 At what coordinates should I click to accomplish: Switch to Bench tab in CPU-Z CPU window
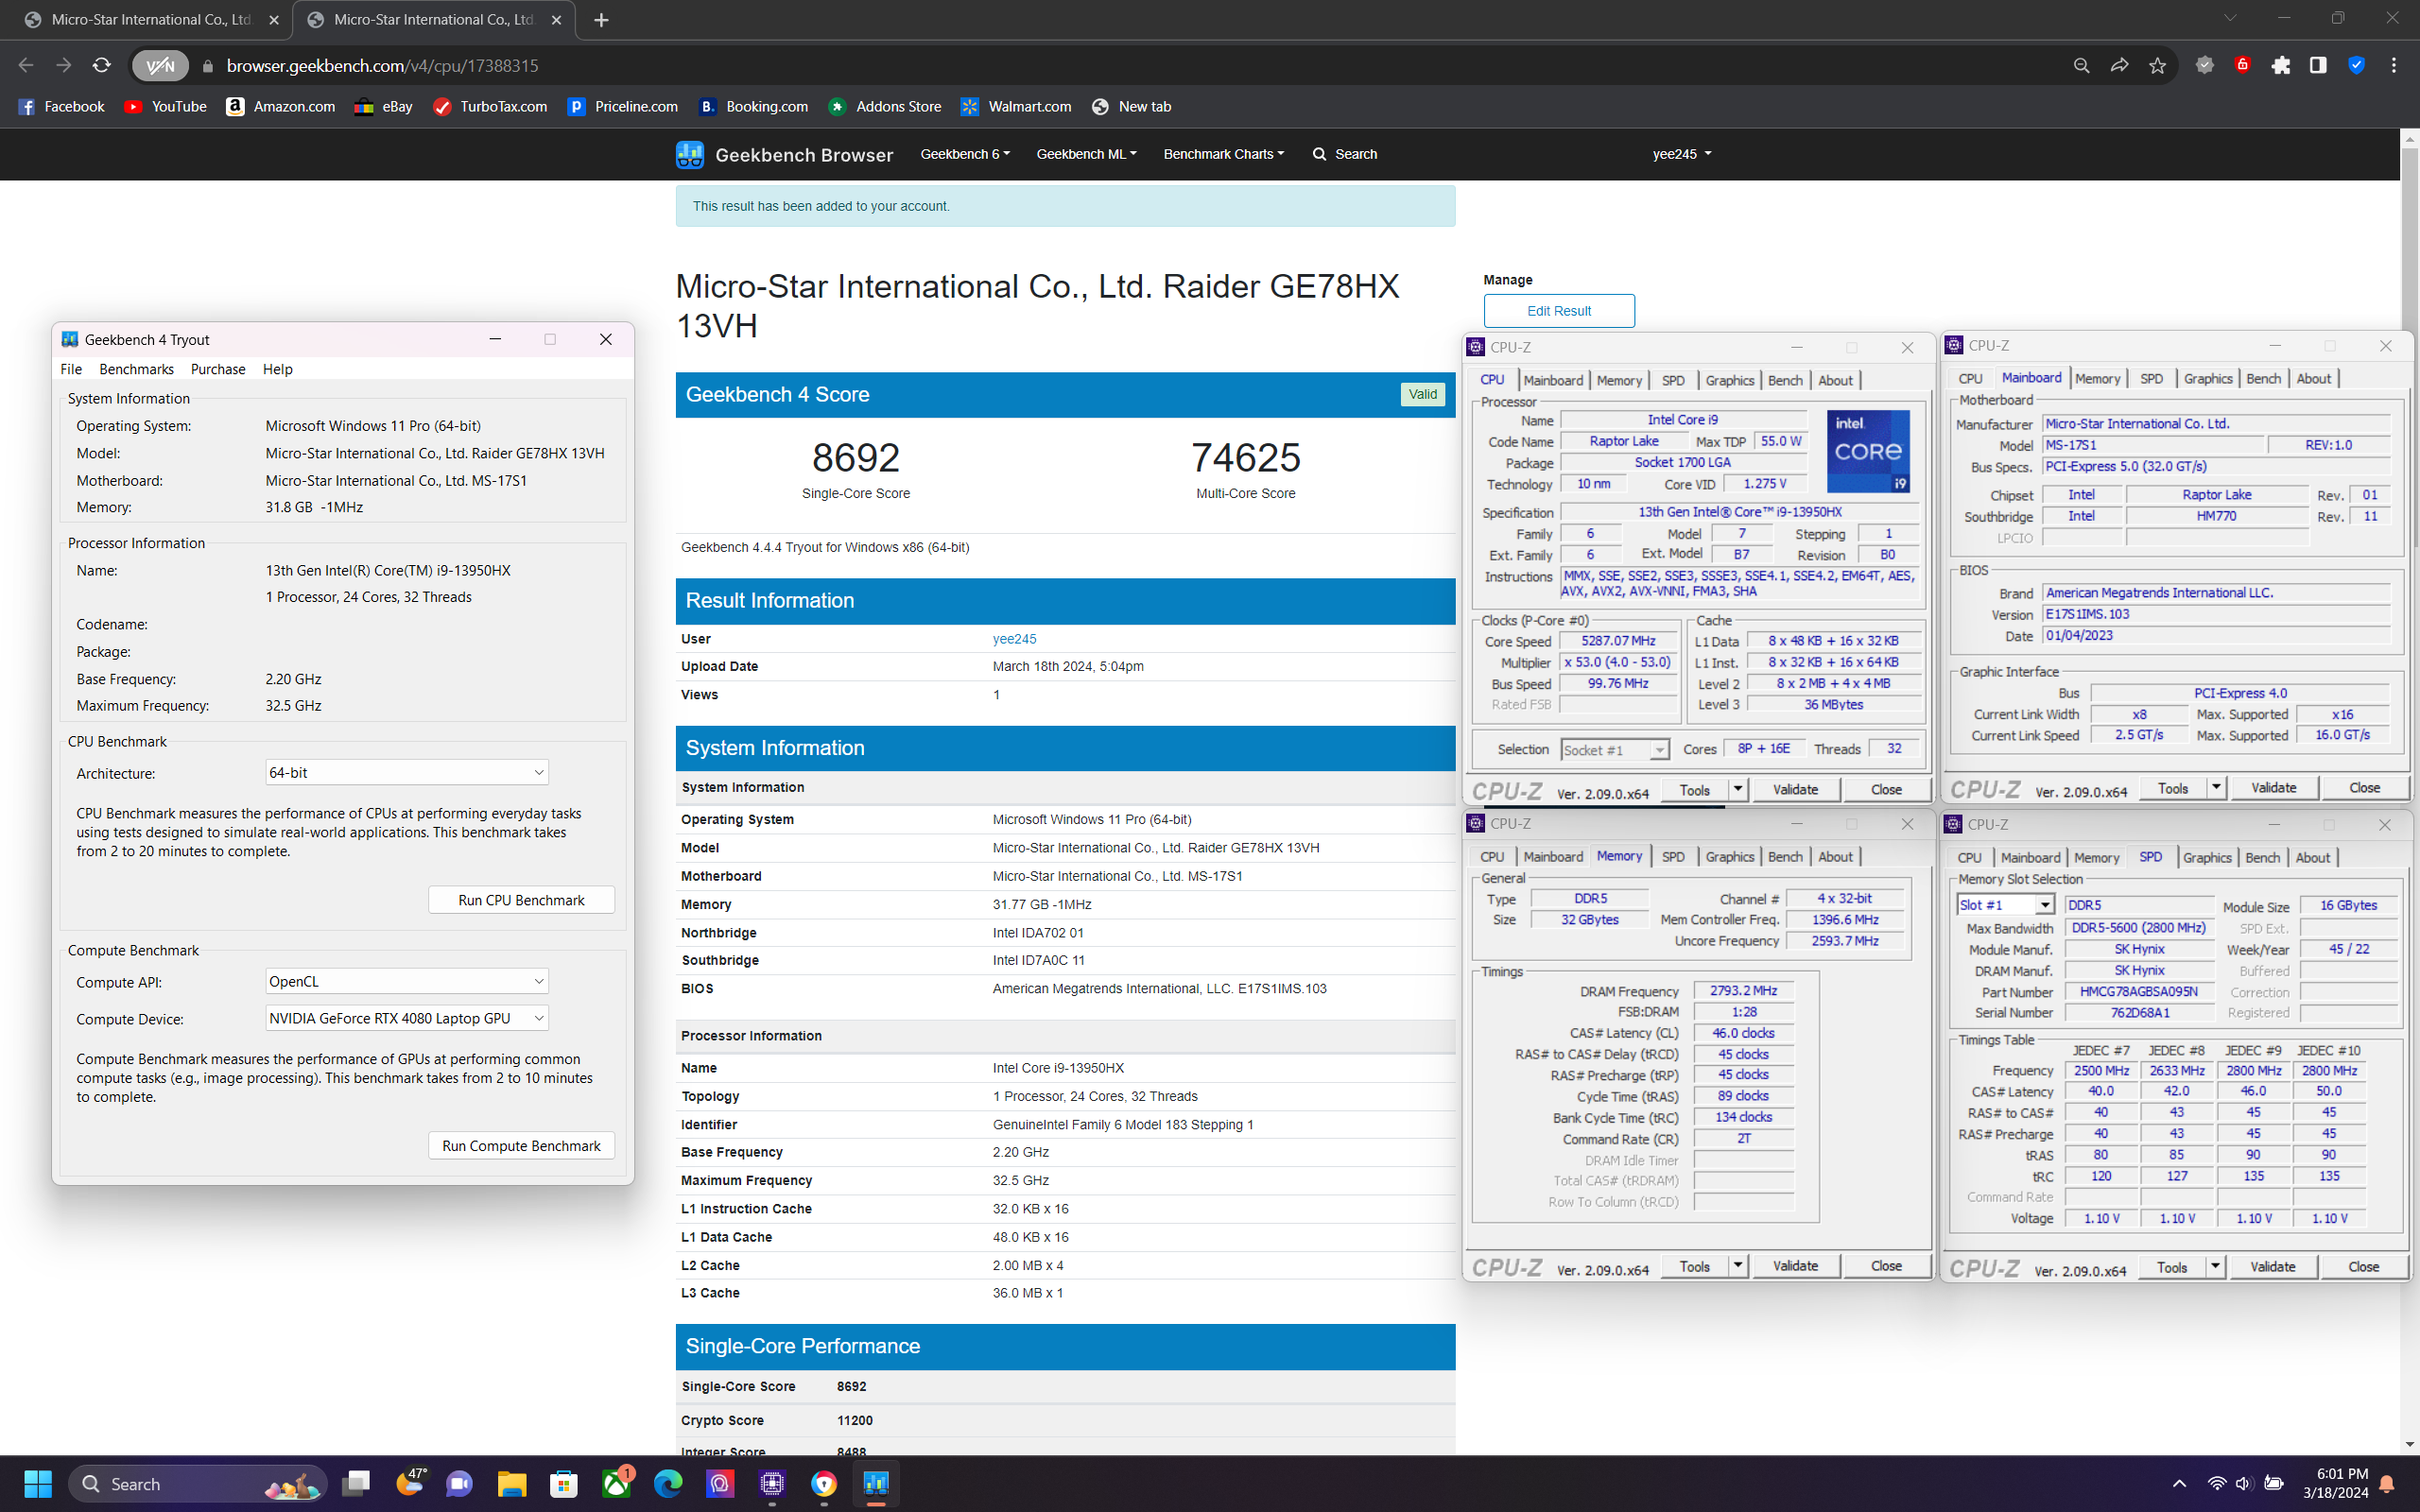coord(1785,380)
